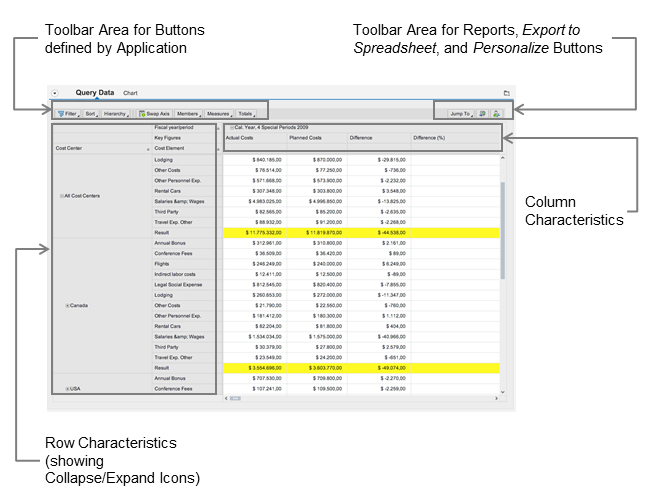Click the vertical scrollbar down arrow

click(x=502, y=392)
